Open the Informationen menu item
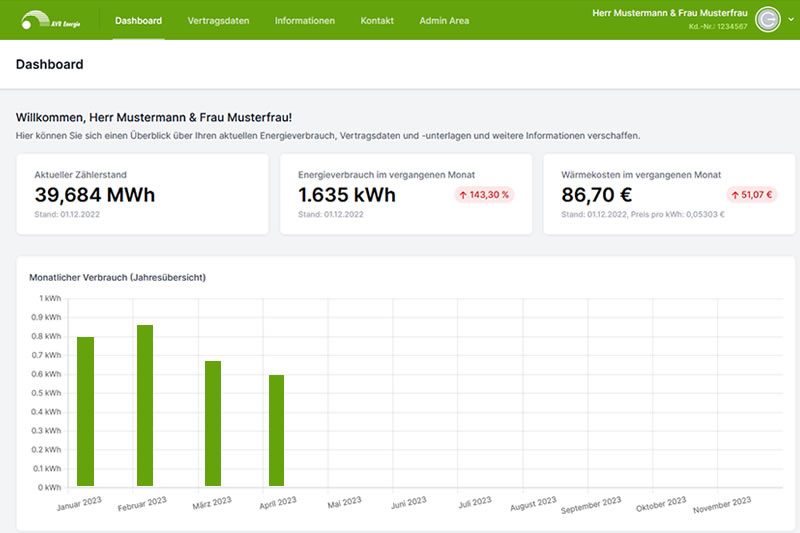Screen dimensions: 800x533 (305, 21)
